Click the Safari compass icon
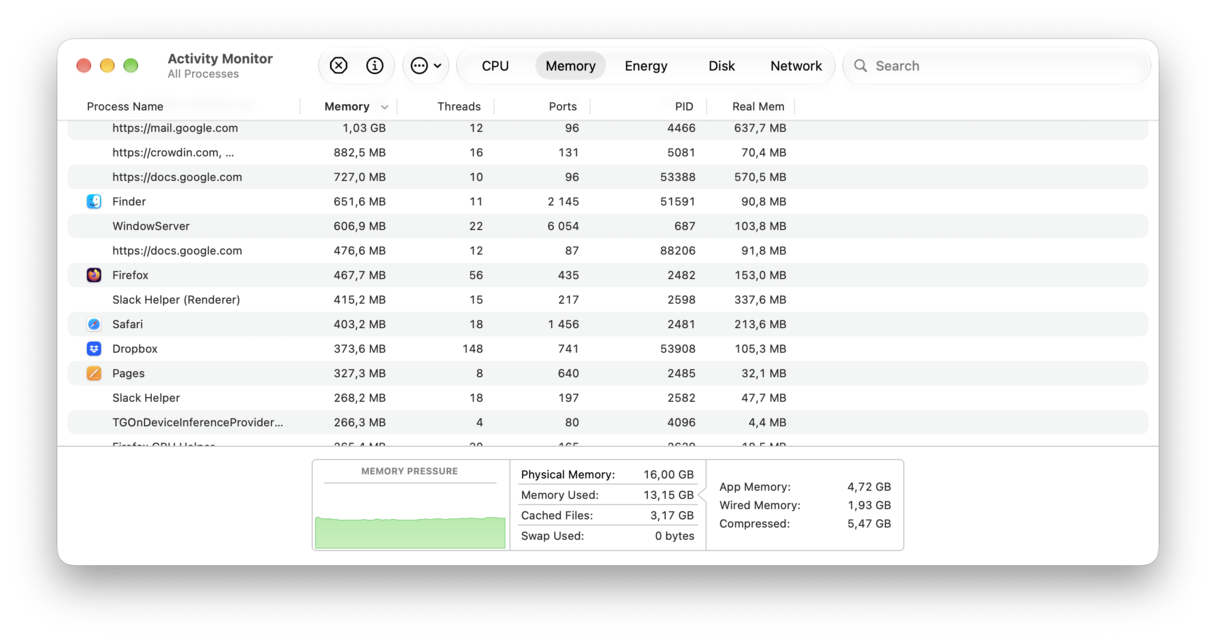Image resolution: width=1216 pixels, height=641 pixels. click(94, 324)
